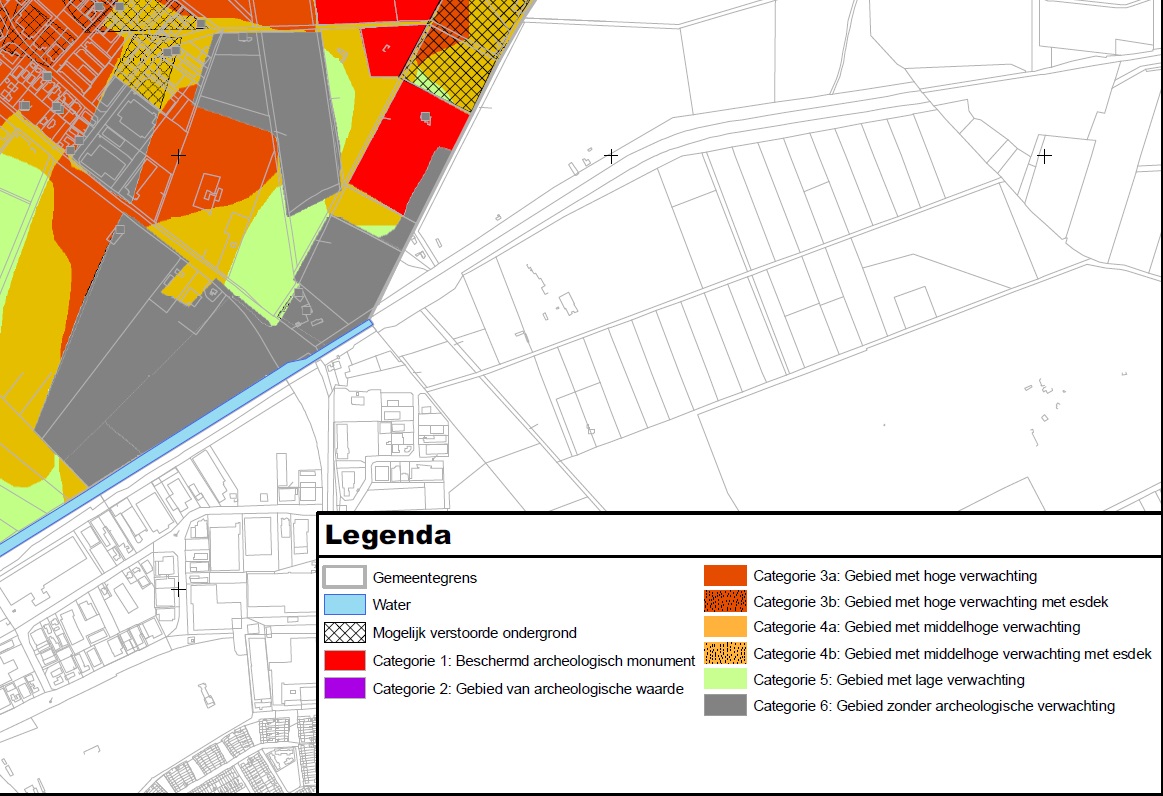Image resolution: width=1163 pixels, height=796 pixels.
Task: Click the dotted Categorie 3b esdek swatch
Action: pyautogui.click(x=725, y=601)
